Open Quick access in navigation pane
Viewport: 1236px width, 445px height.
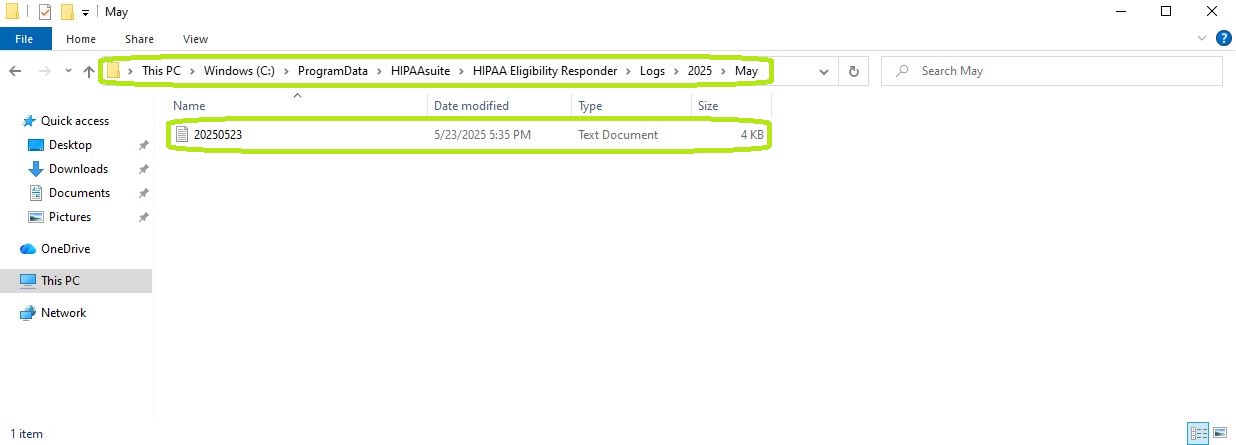click(x=75, y=120)
